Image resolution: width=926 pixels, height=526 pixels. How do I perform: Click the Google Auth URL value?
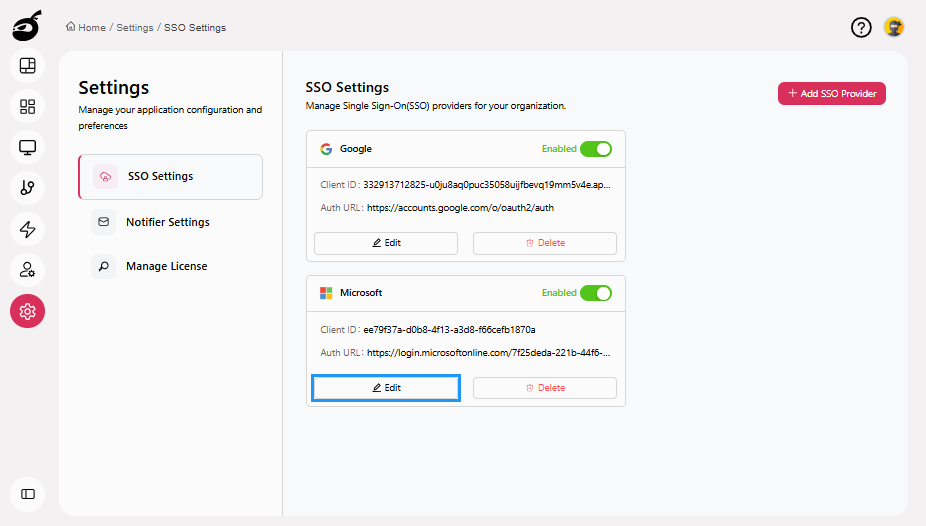point(460,208)
